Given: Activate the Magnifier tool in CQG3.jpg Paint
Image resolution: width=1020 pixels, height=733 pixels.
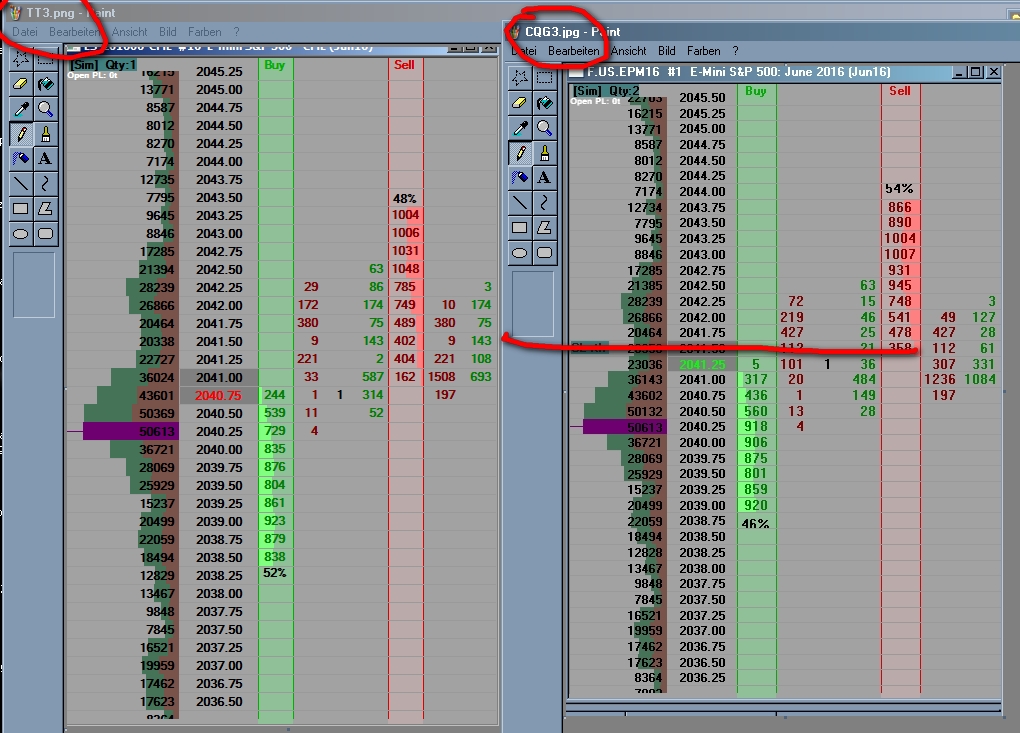Looking at the screenshot, I should pos(544,128).
